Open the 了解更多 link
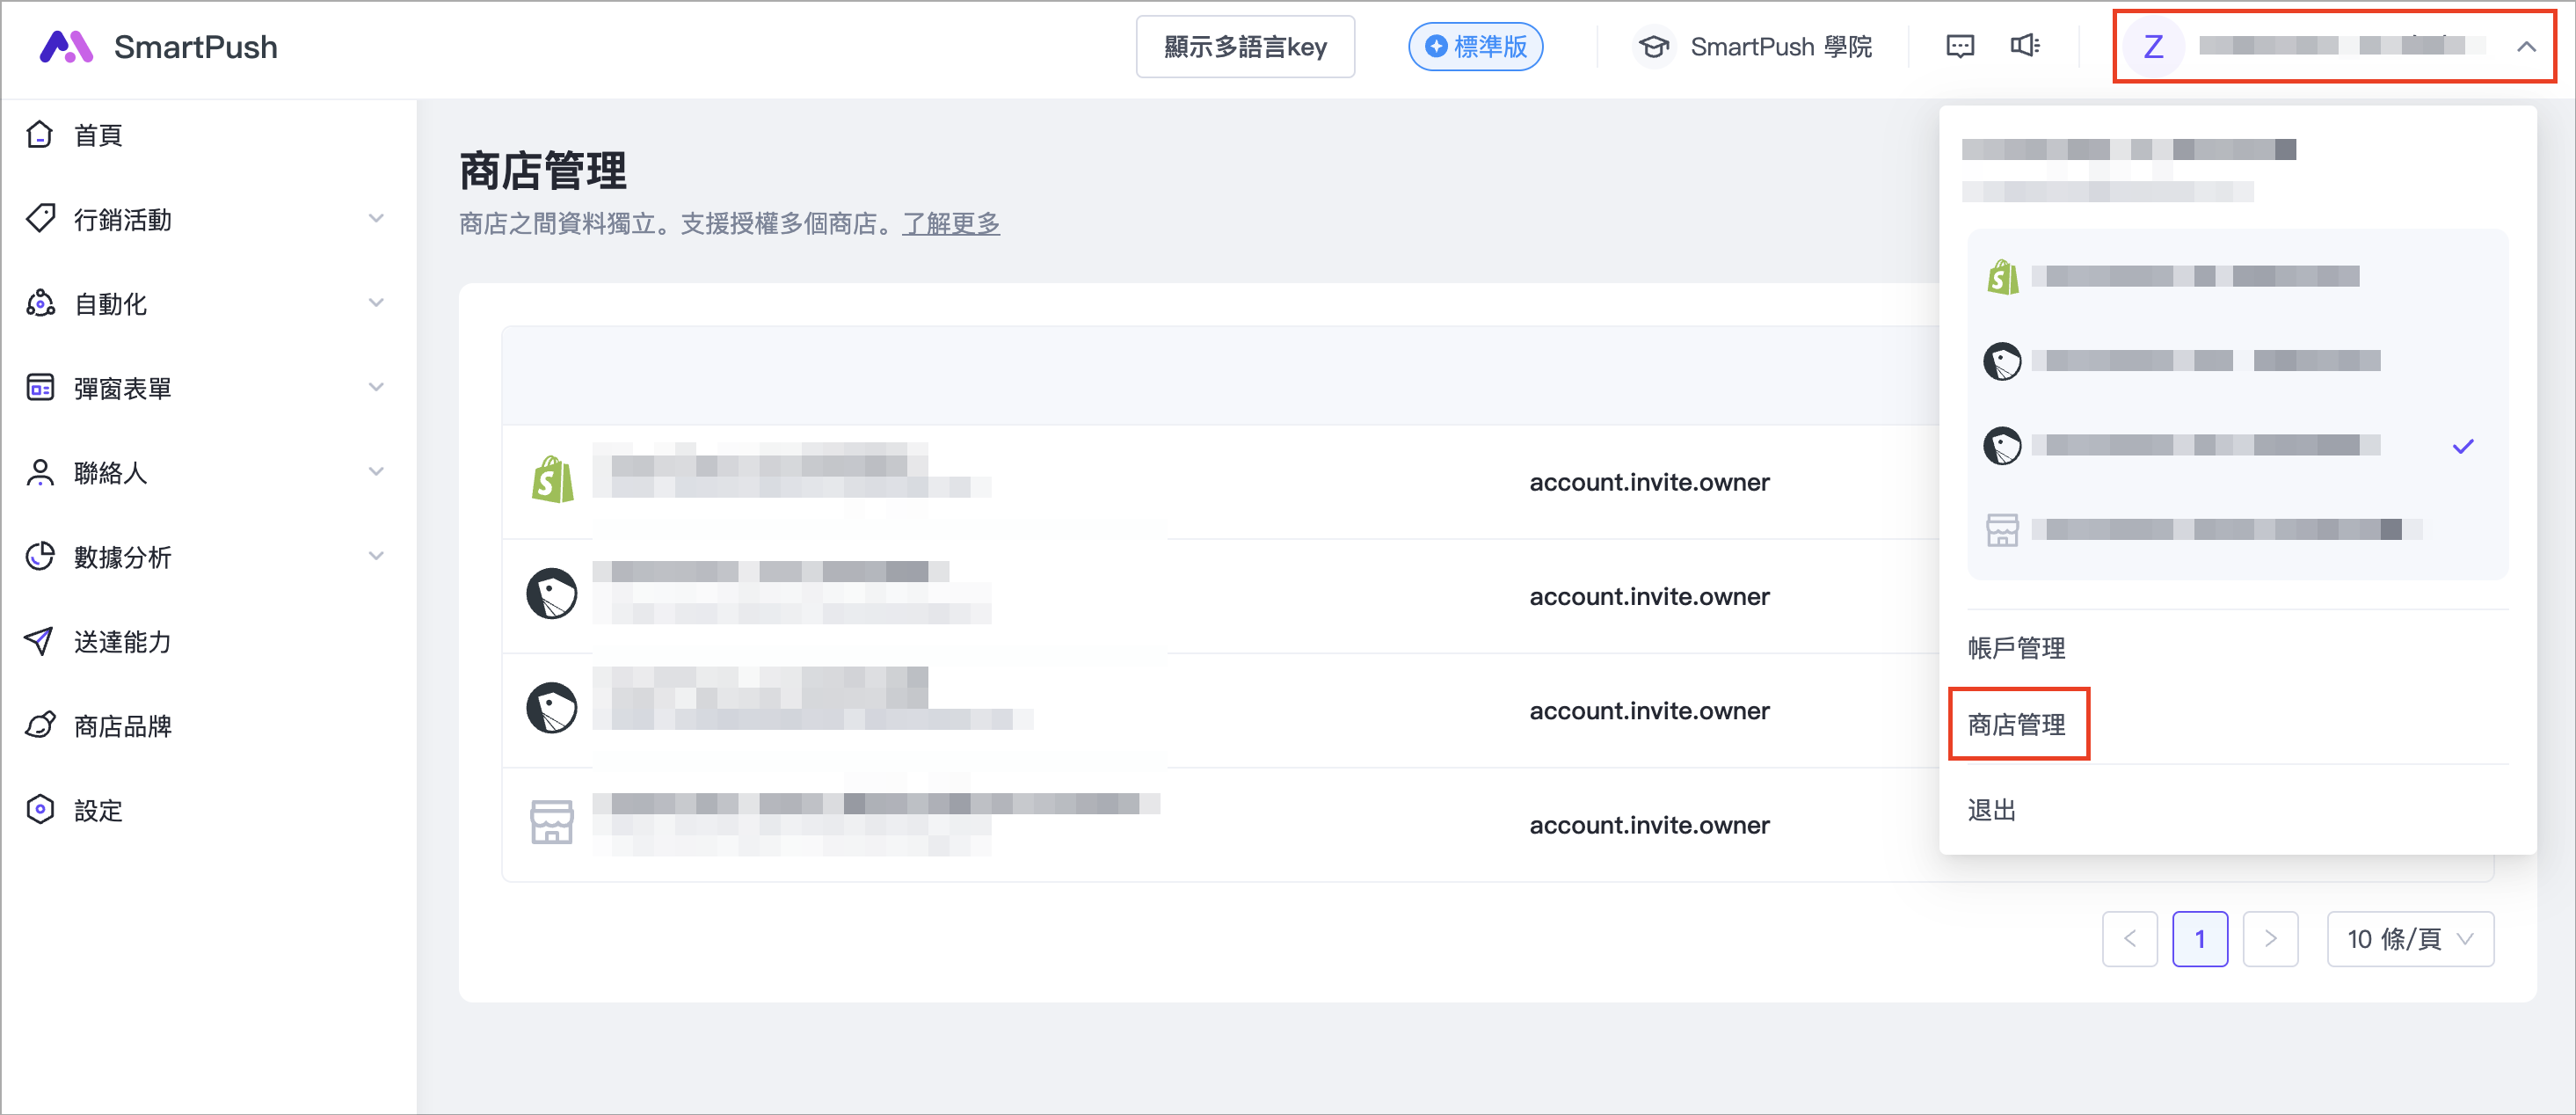This screenshot has width=2576, height=1115. (950, 224)
